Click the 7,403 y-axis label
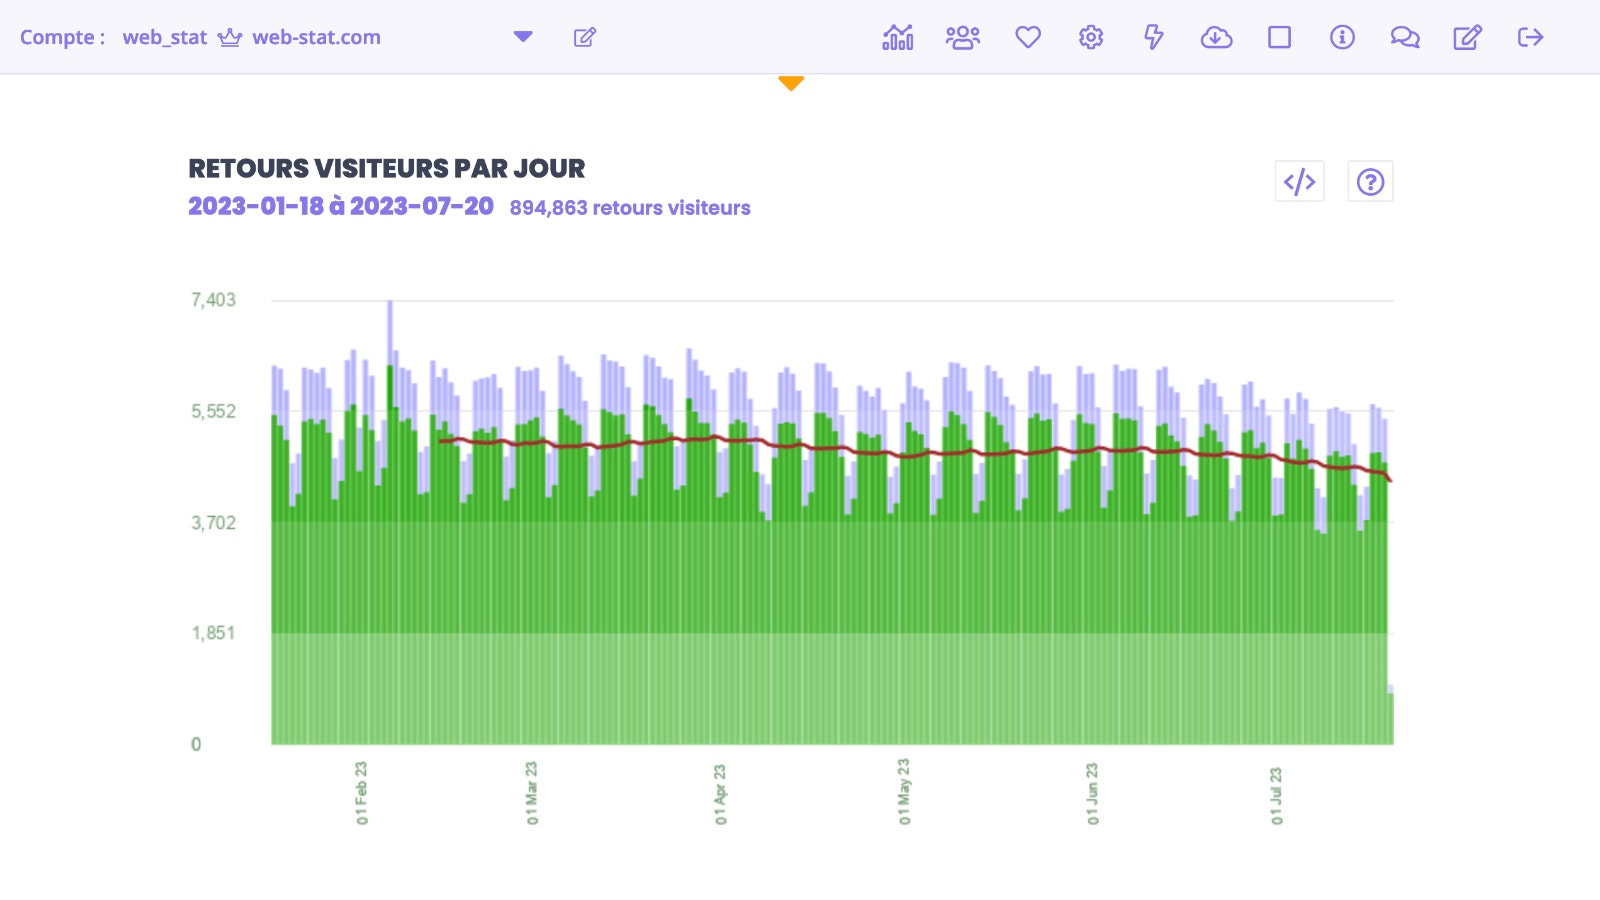 (x=213, y=300)
